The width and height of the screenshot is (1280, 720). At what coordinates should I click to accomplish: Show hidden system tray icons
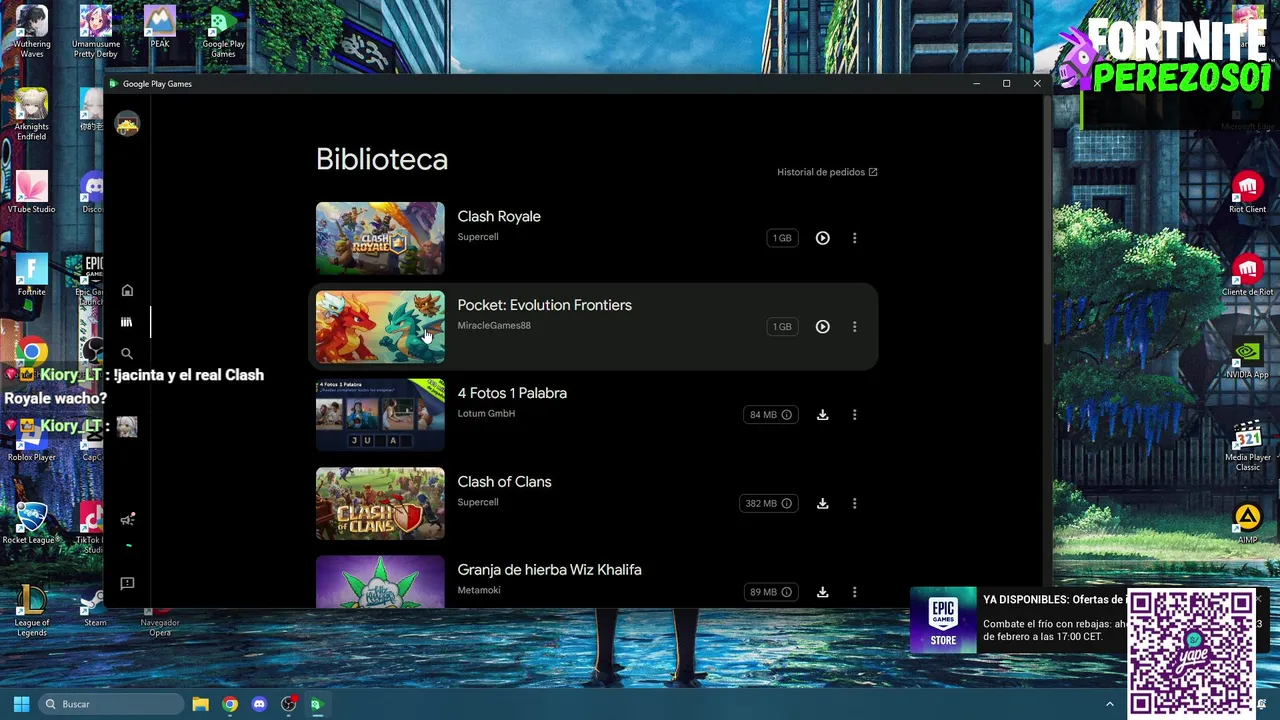pos(1109,704)
